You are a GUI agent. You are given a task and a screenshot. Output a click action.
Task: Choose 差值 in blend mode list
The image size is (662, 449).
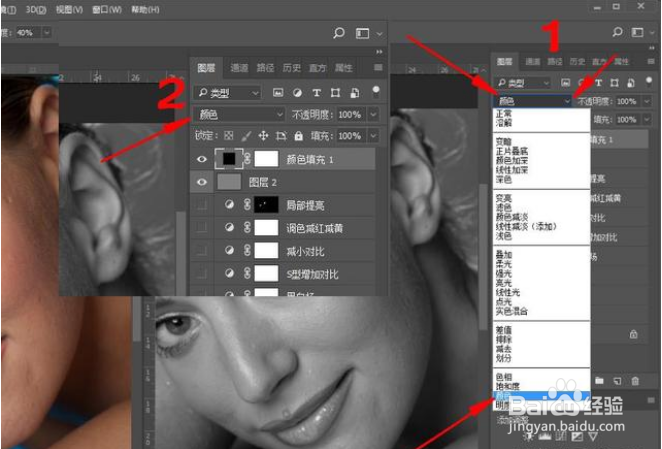point(504,329)
